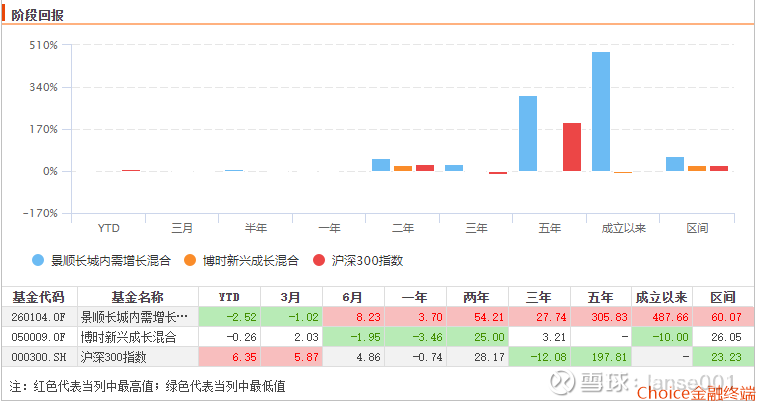The image size is (759, 405).
Task: Click the 三月 axis label
Action: [x=182, y=228]
